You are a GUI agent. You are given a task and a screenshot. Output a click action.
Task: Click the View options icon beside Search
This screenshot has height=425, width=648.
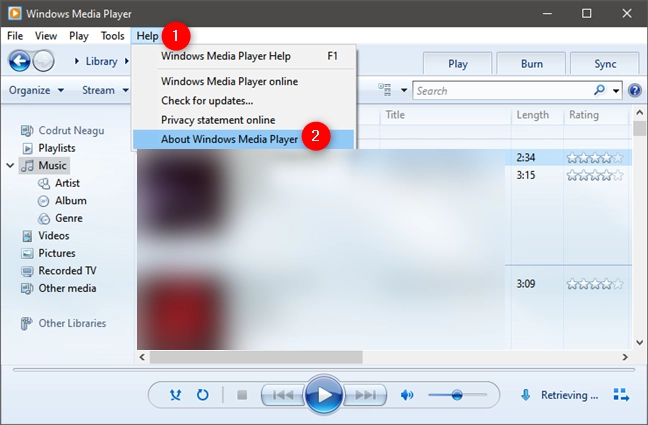tap(385, 90)
